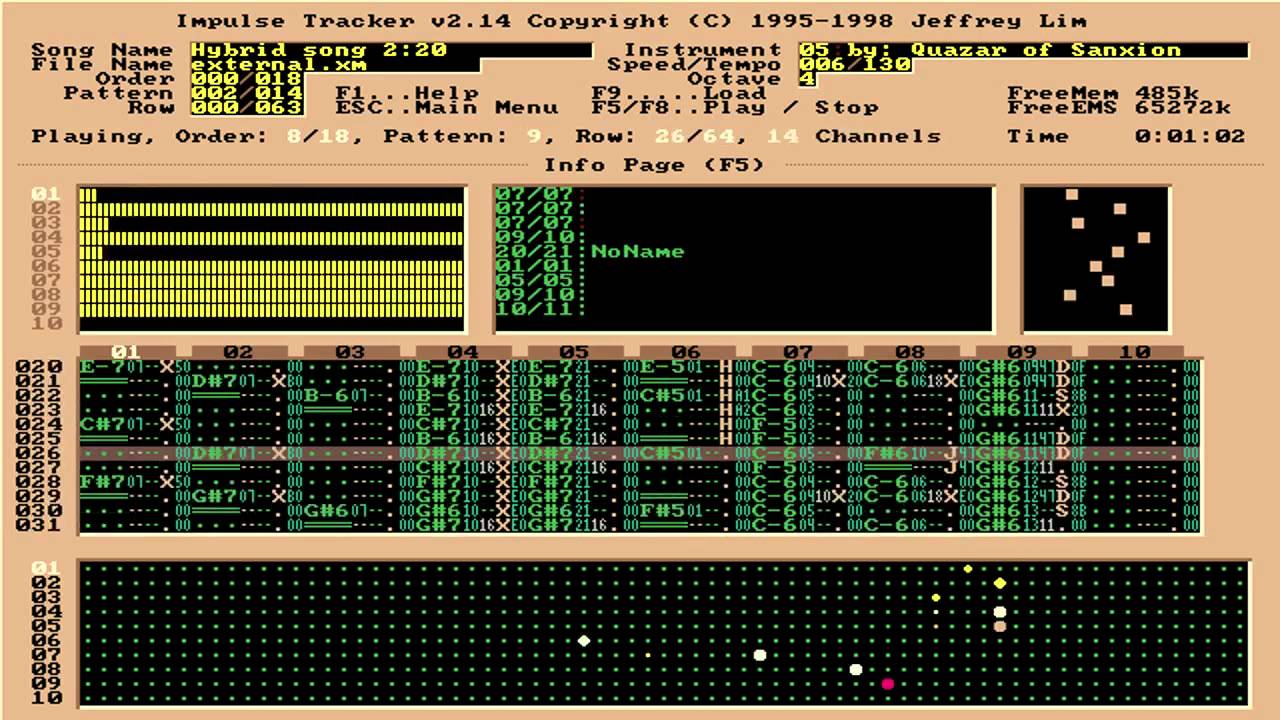Click note "G#7" in row 029, channel 02
The height and width of the screenshot is (720, 1280).
215,496
